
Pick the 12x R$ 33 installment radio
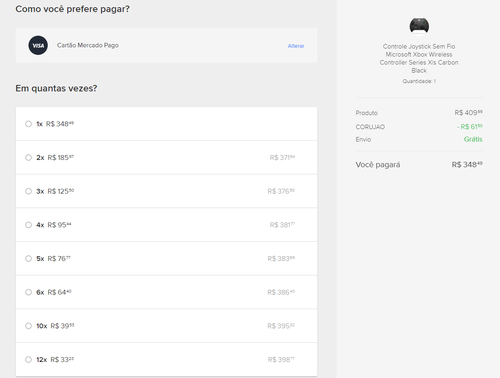pyautogui.click(x=28, y=360)
